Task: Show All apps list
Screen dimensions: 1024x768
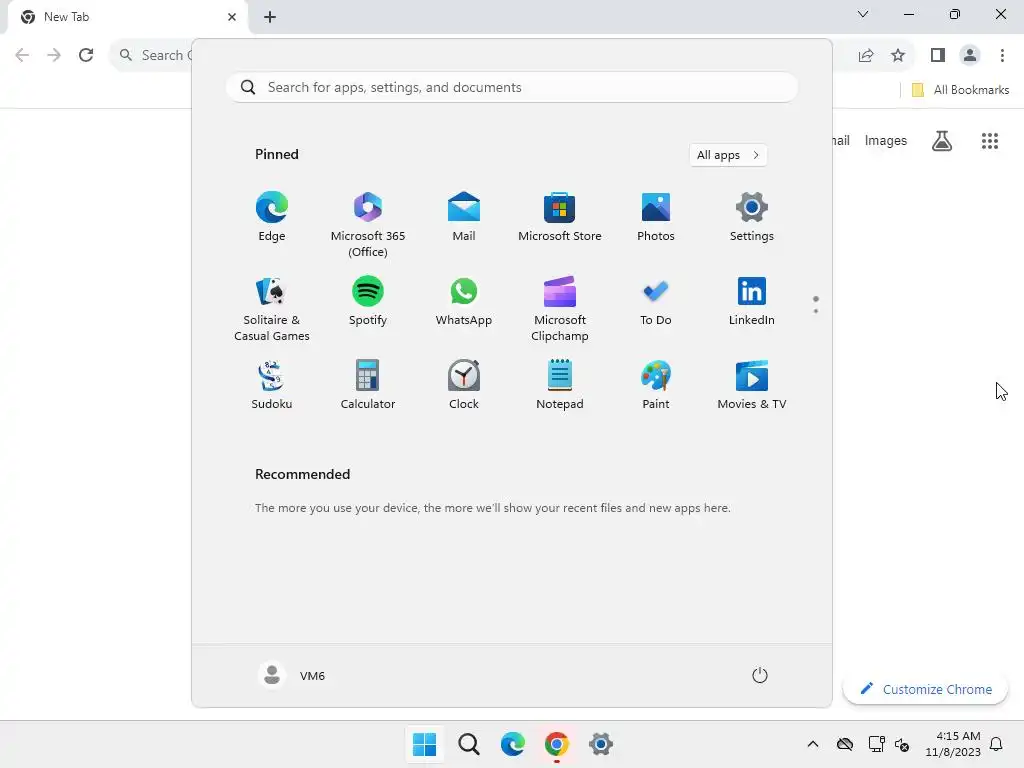Action: tap(728, 155)
